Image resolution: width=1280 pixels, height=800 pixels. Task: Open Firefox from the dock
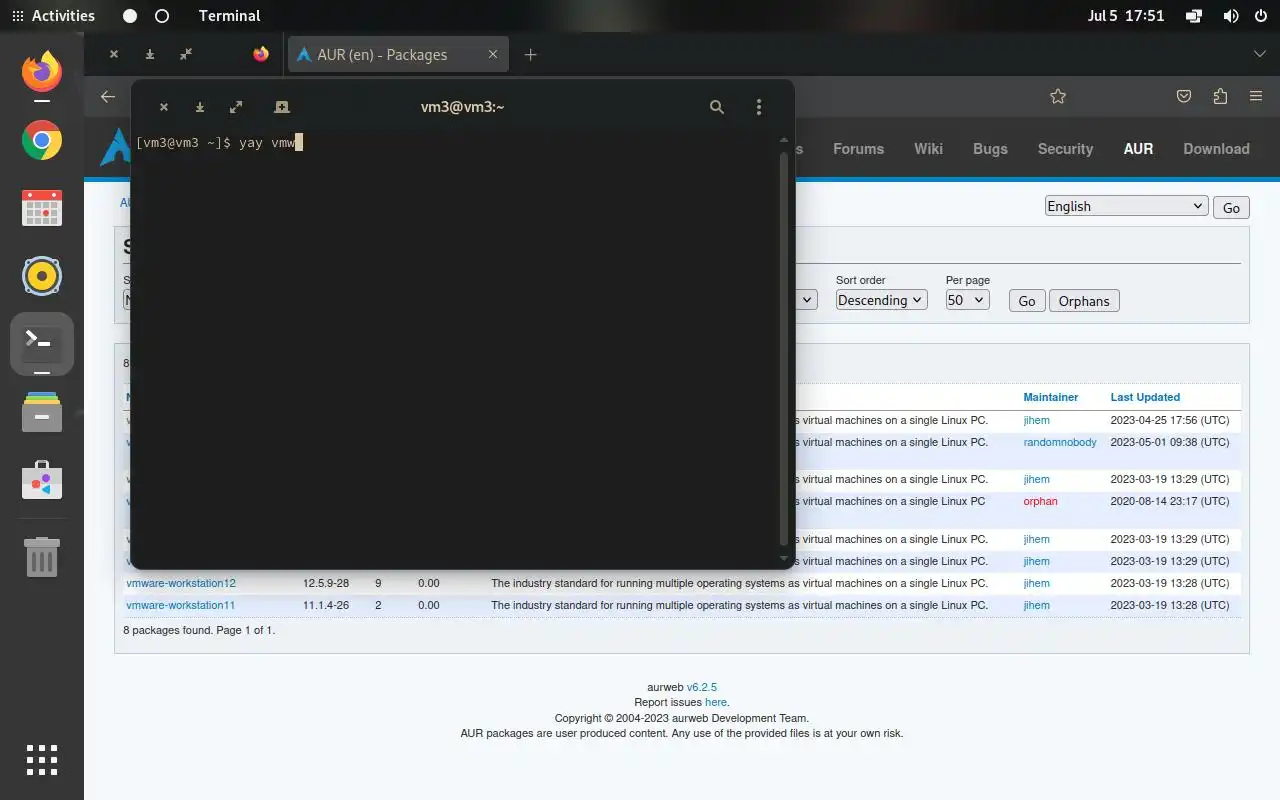[42, 71]
